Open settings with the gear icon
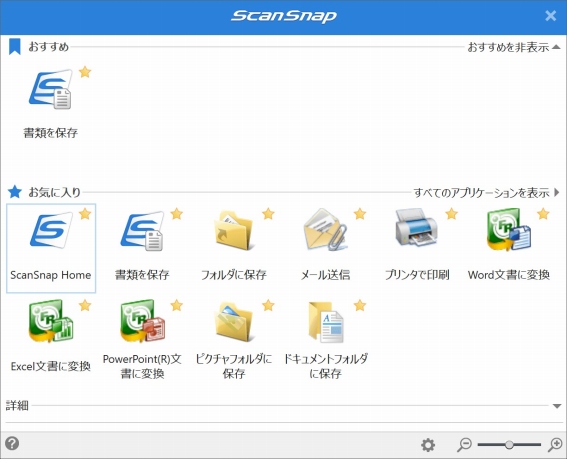Viewport: 567px width, 459px height. coord(428,445)
